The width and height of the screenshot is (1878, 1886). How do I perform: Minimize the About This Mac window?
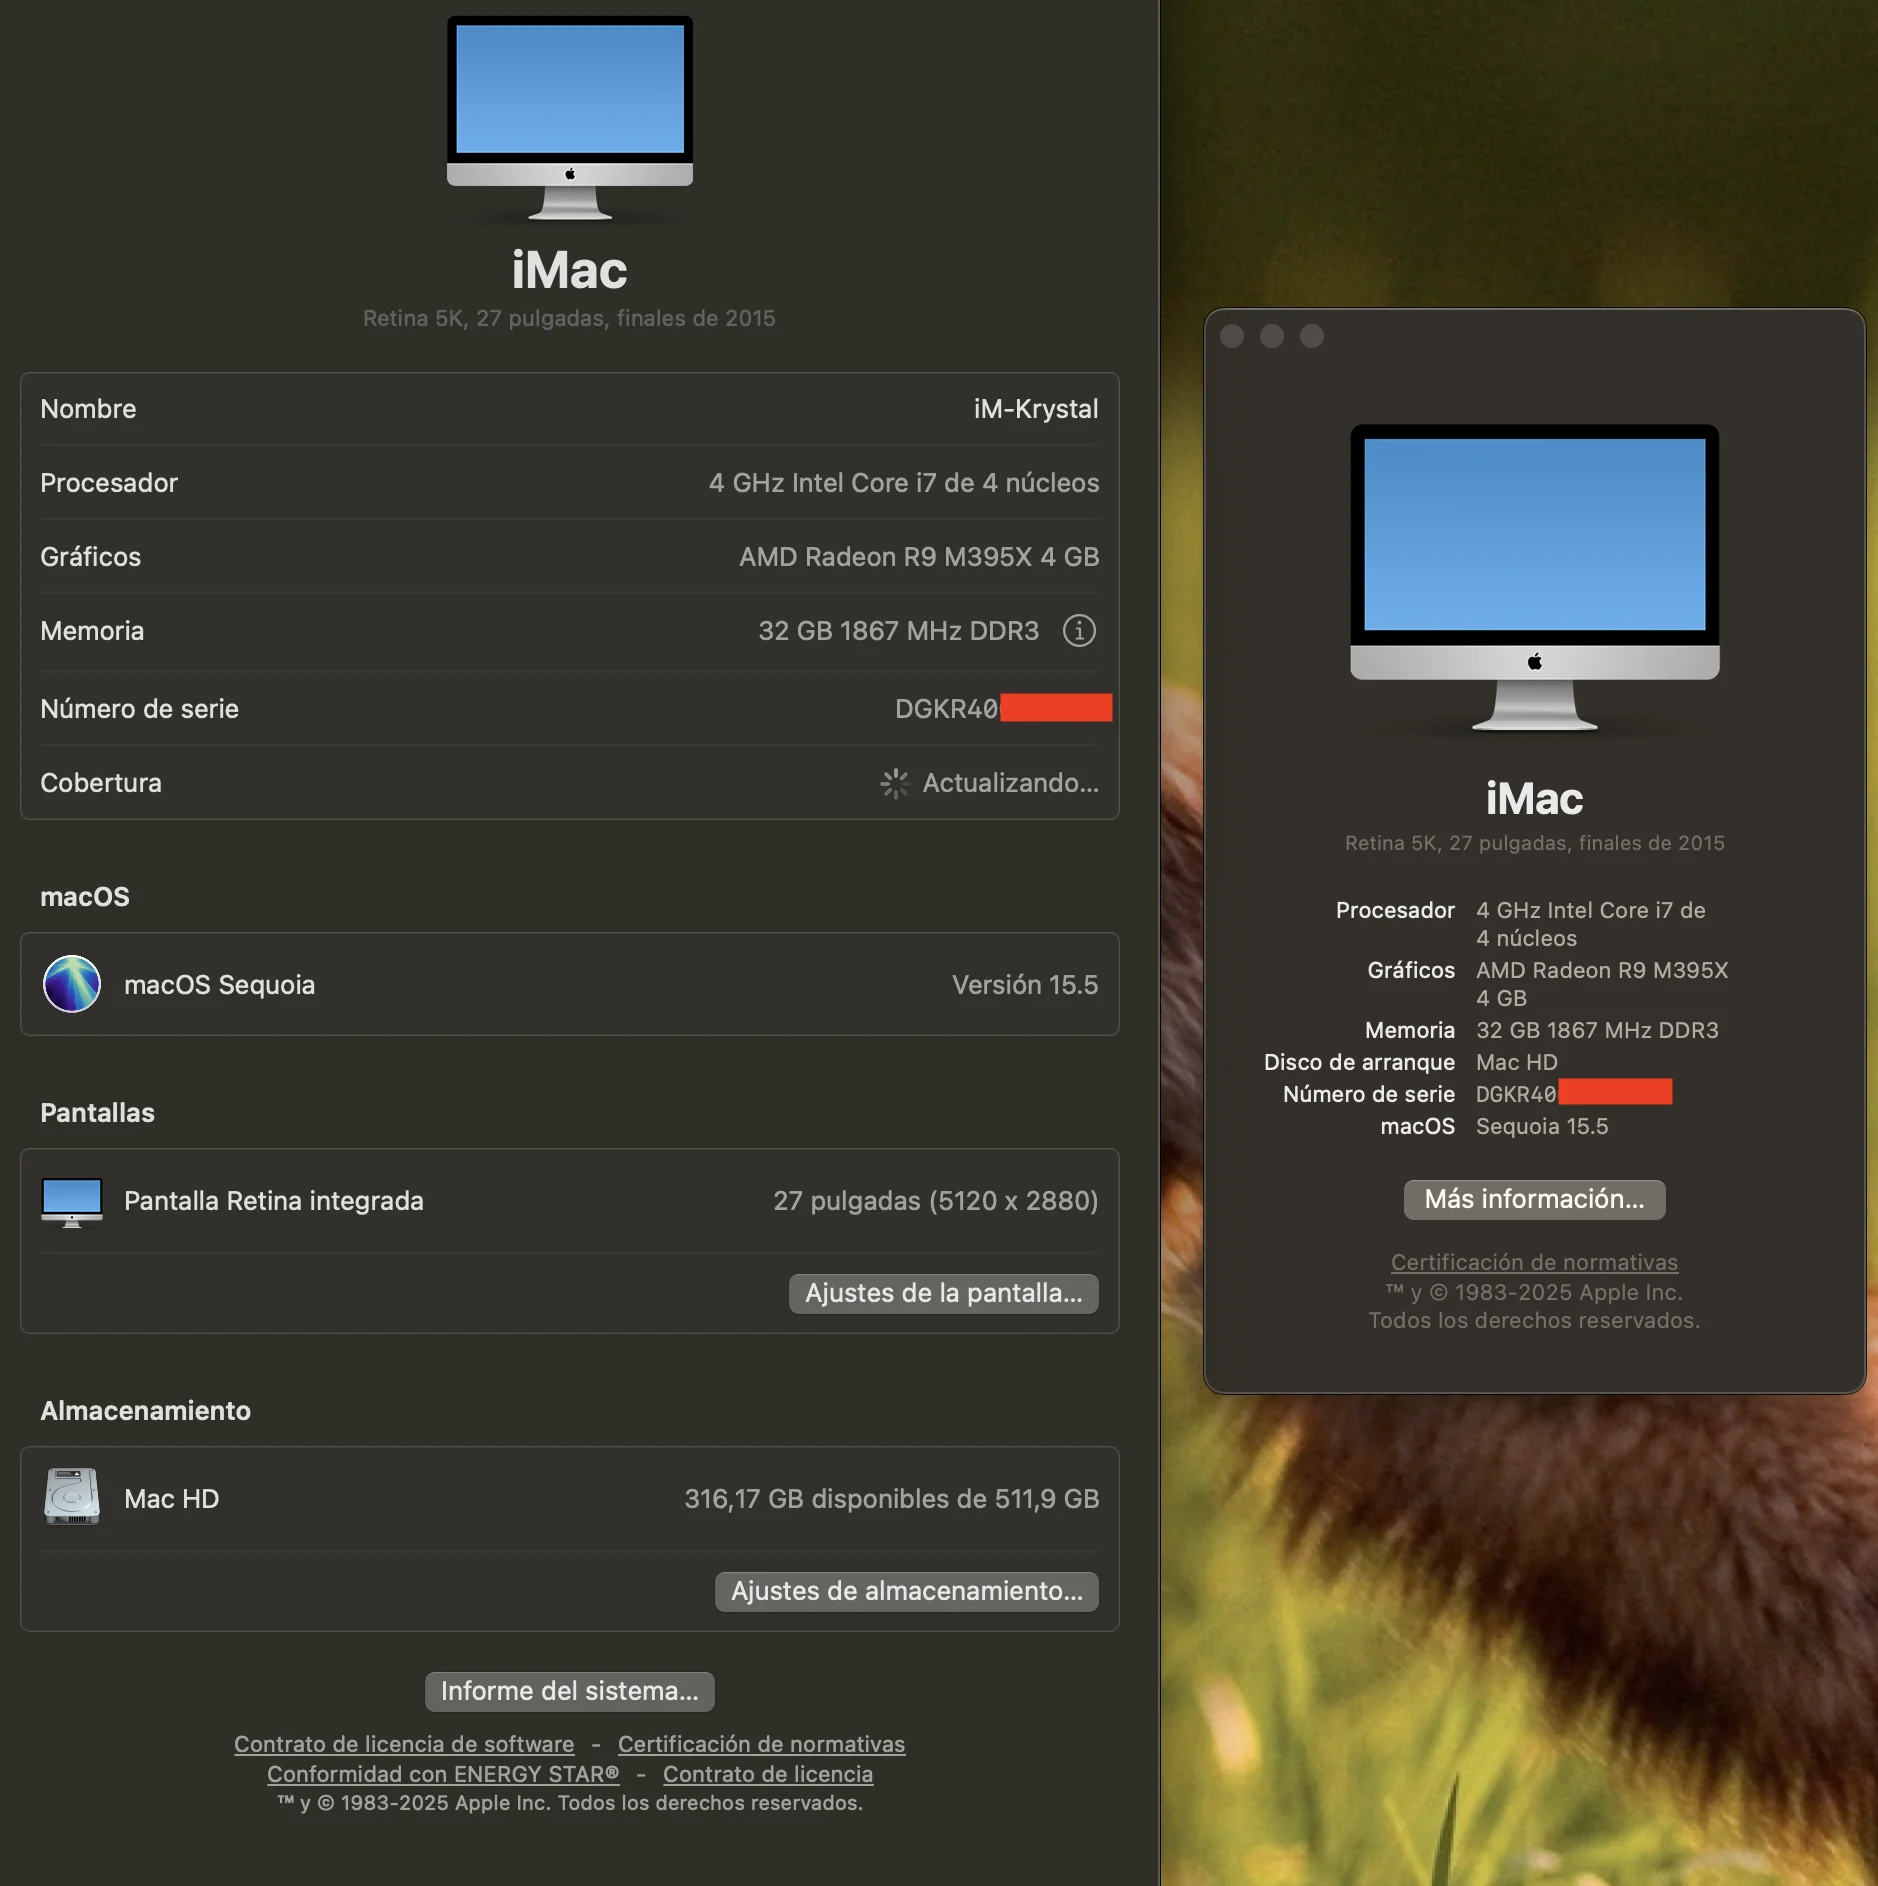1272,336
